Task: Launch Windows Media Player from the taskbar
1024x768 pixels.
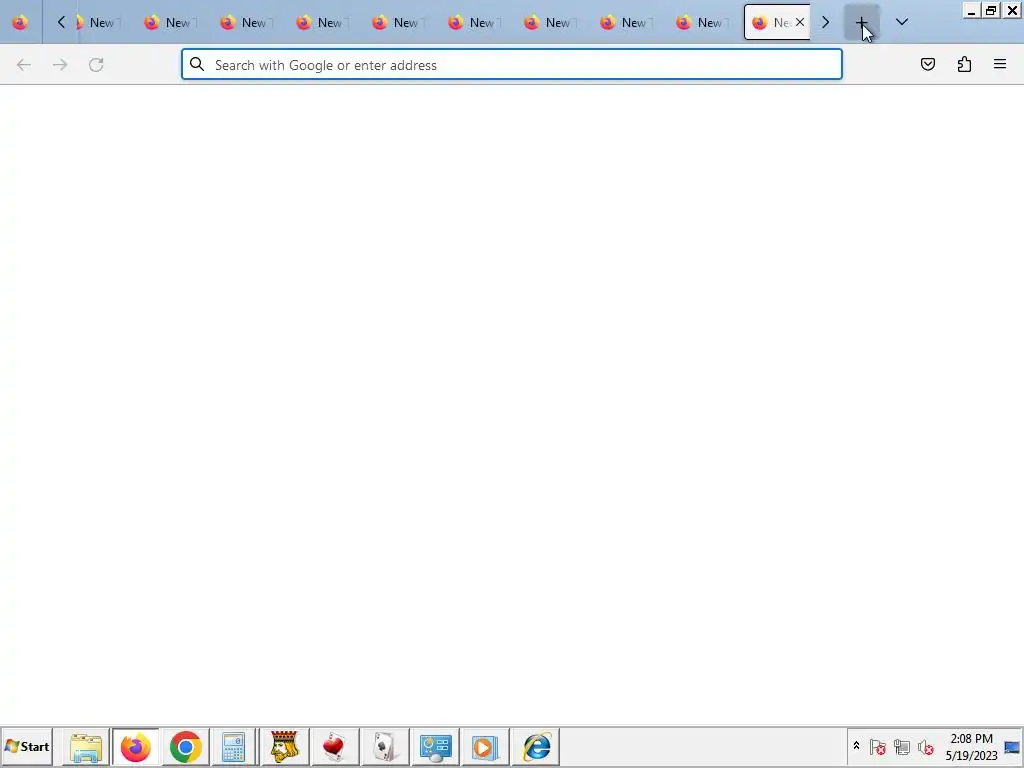Action: pyautogui.click(x=485, y=747)
